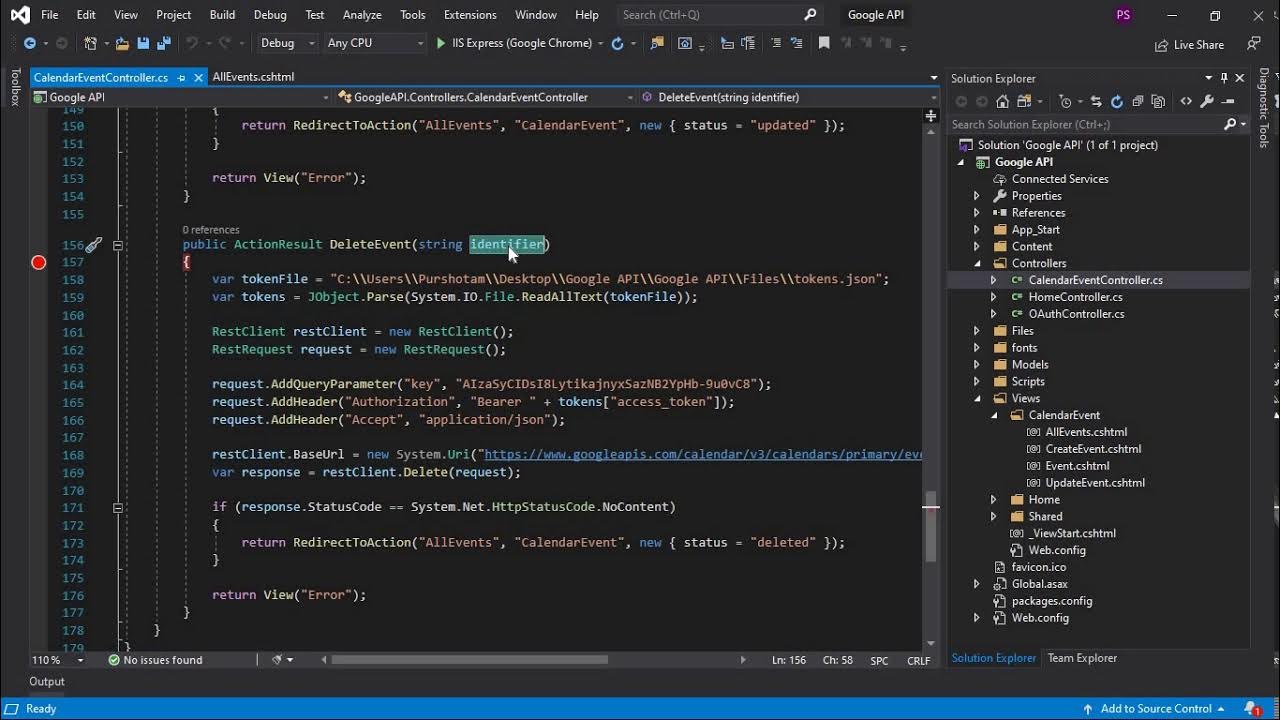Open the Analyze menu

click(362, 15)
